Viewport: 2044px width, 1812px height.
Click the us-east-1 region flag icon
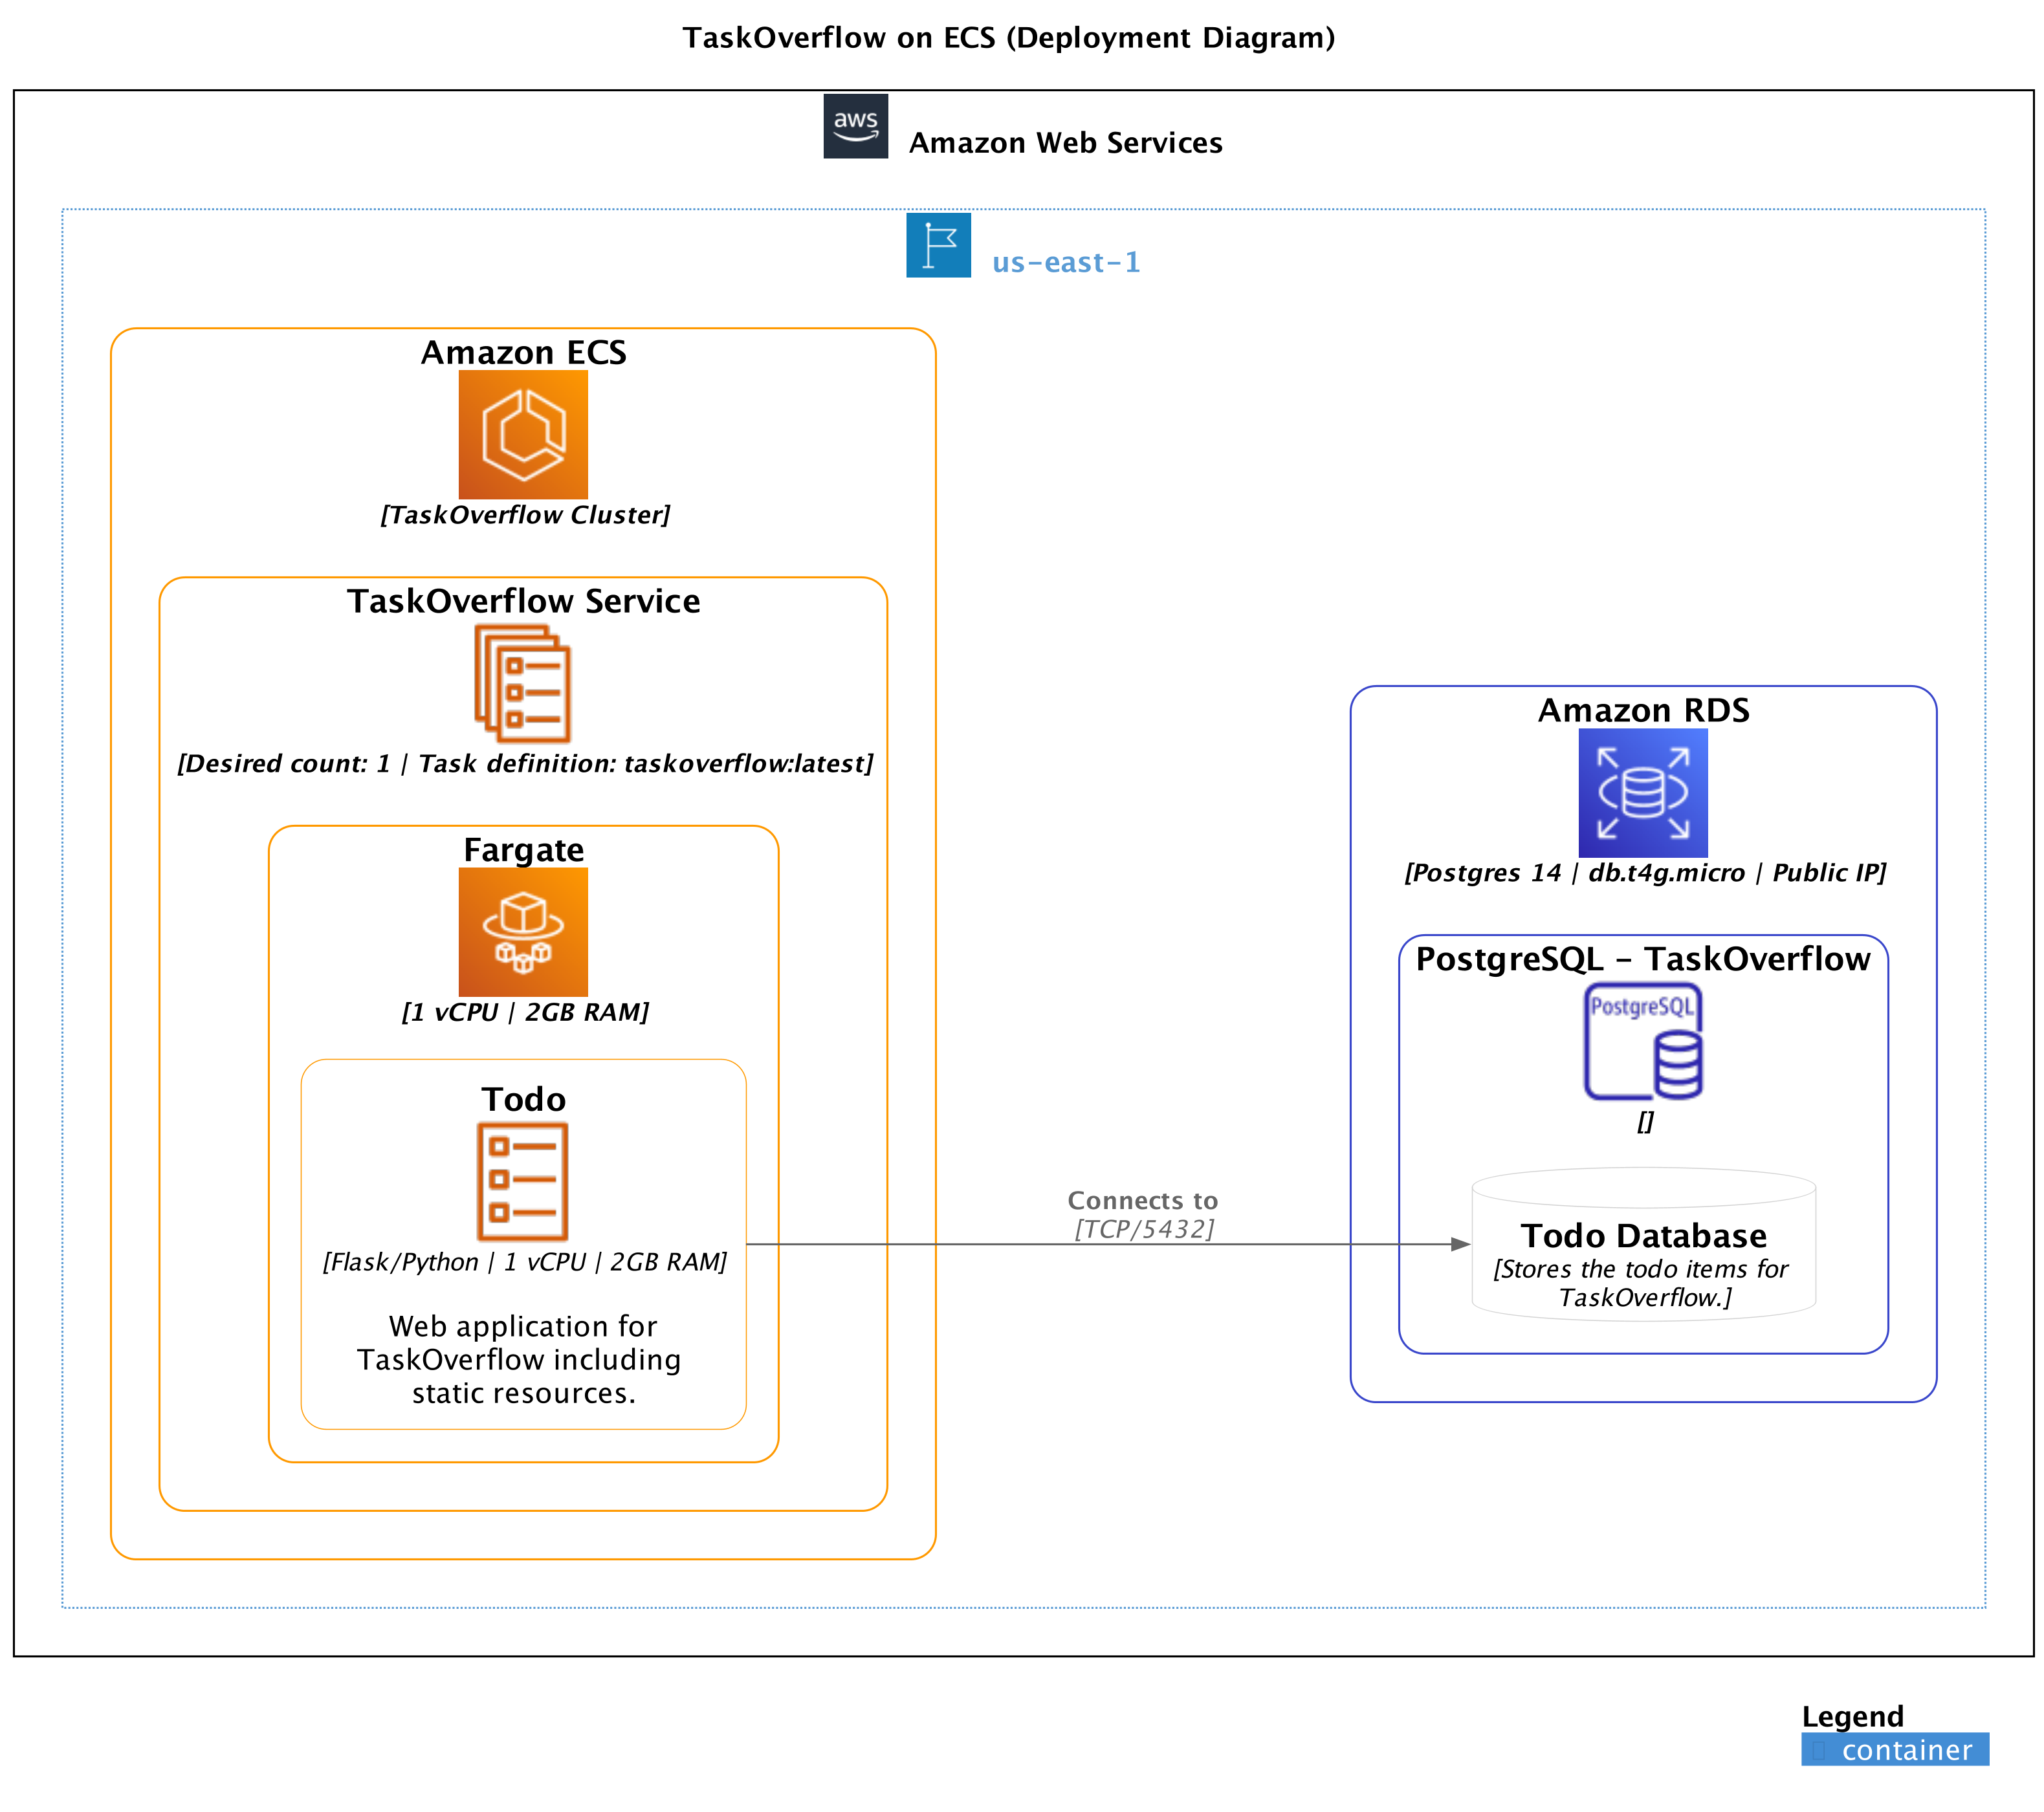(x=938, y=245)
